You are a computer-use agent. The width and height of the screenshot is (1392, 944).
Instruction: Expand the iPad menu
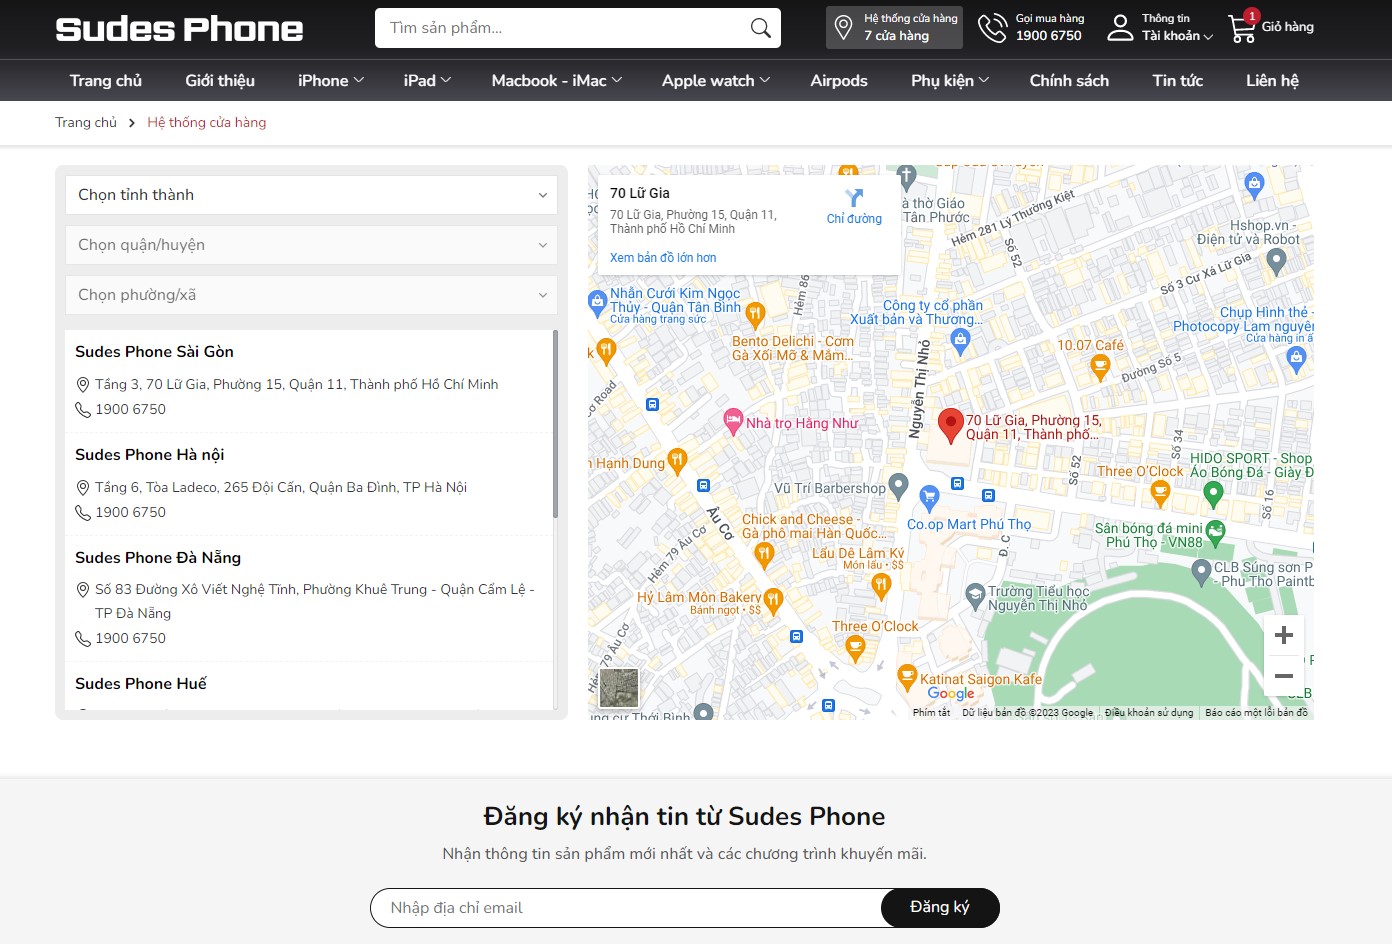(427, 81)
